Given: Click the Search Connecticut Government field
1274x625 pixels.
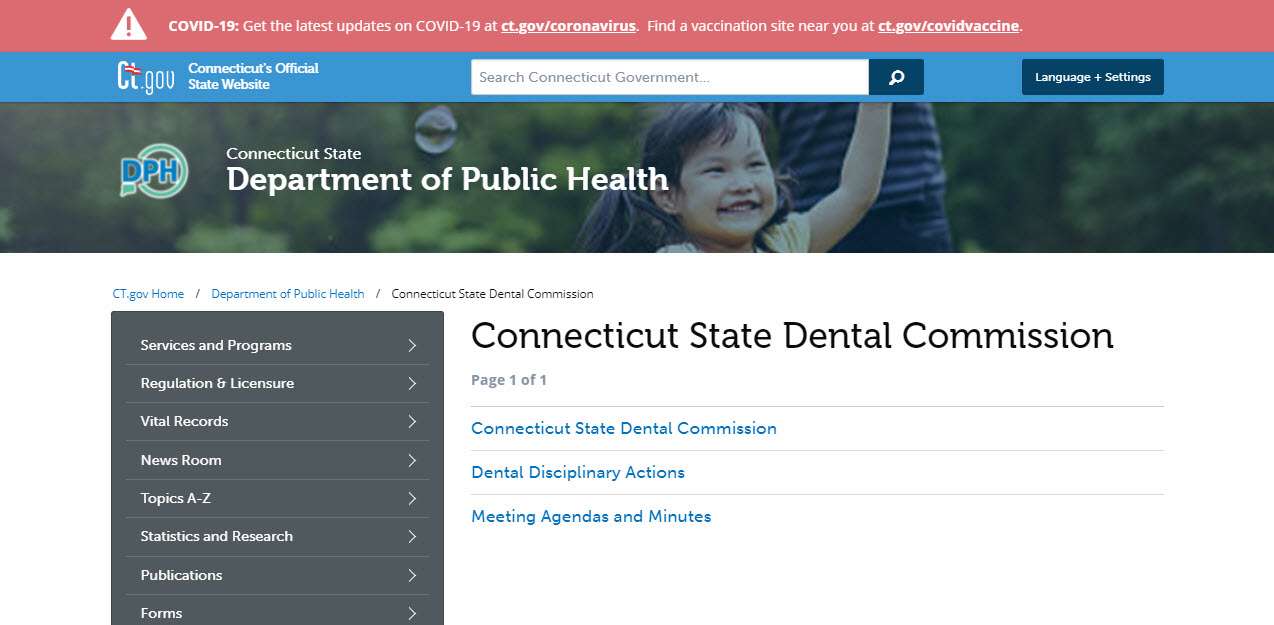Looking at the screenshot, I should point(669,76).
